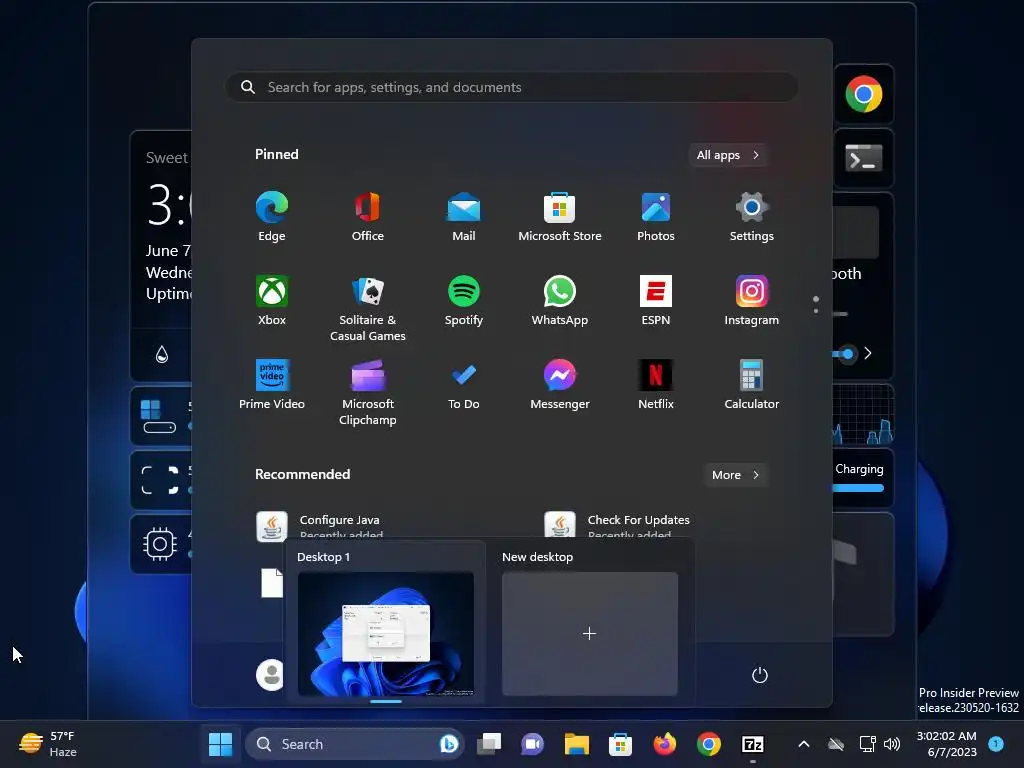Open Task View on the taskbar
Screen dimensions: 1024x768
489,744
